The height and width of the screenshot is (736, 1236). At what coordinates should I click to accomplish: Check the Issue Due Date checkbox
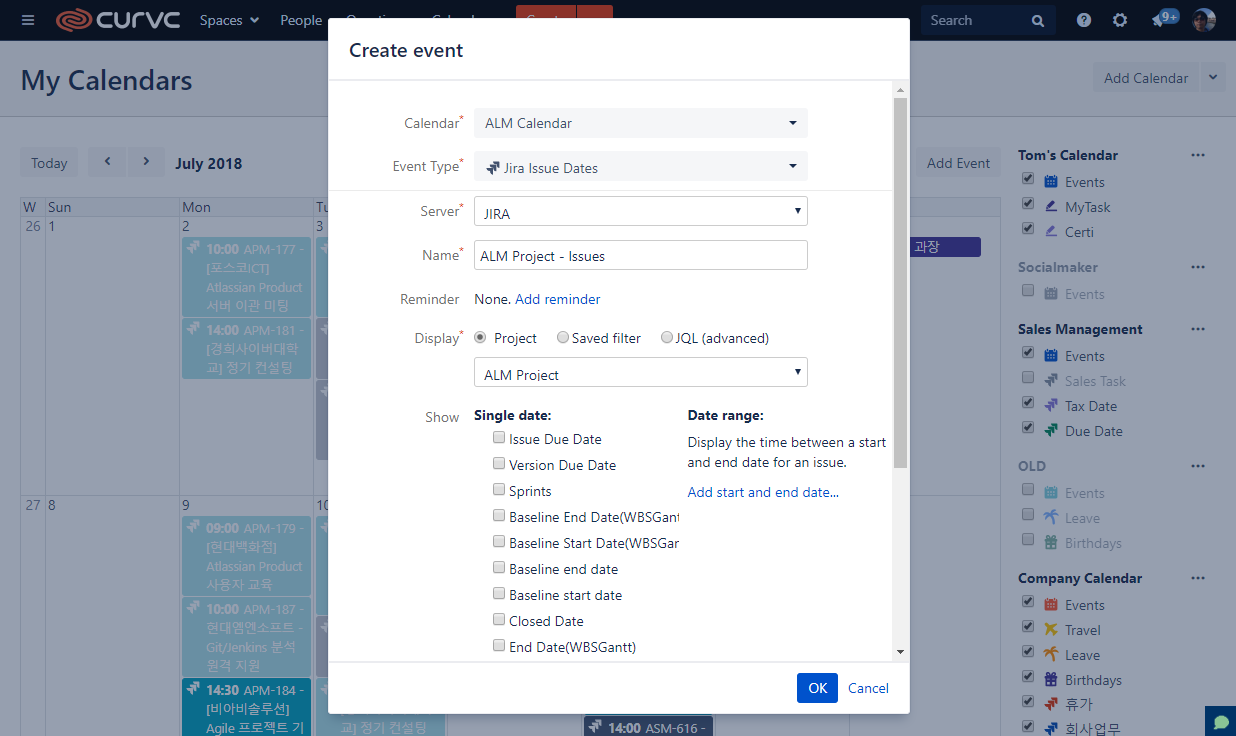coord(499,438)
